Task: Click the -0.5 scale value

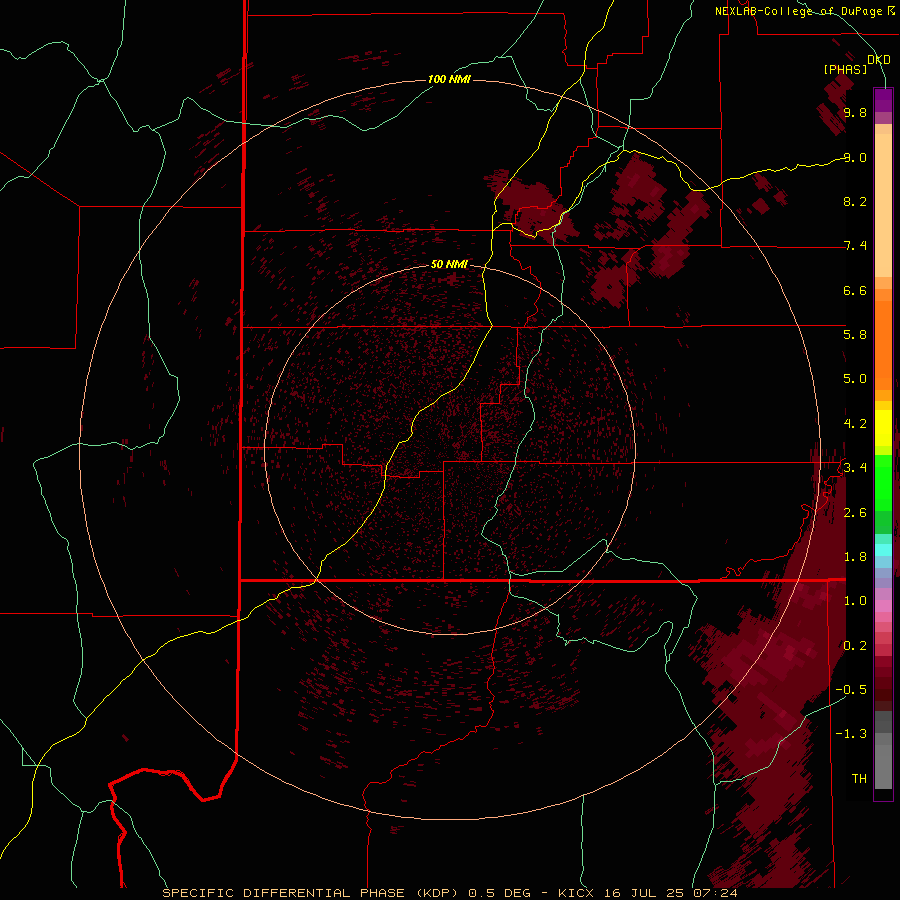Action: 851,690
